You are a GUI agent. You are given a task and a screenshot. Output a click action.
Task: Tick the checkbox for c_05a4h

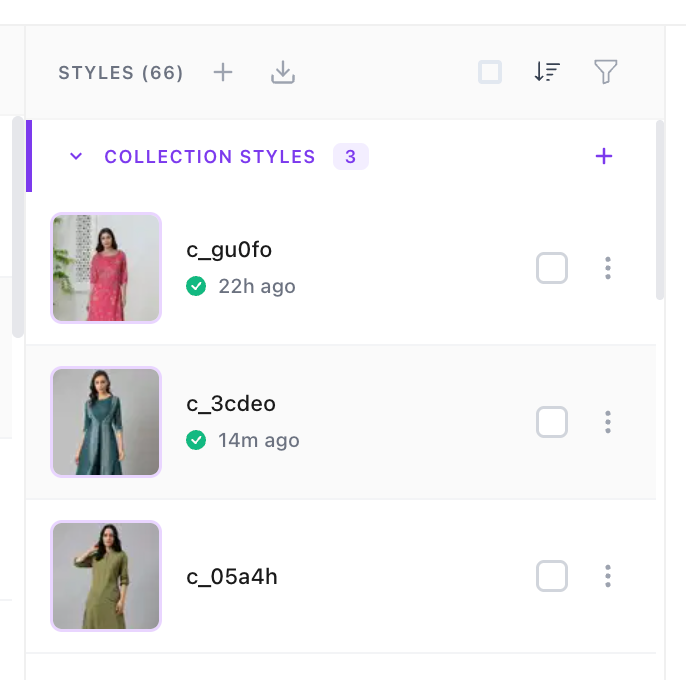(552, 576)
